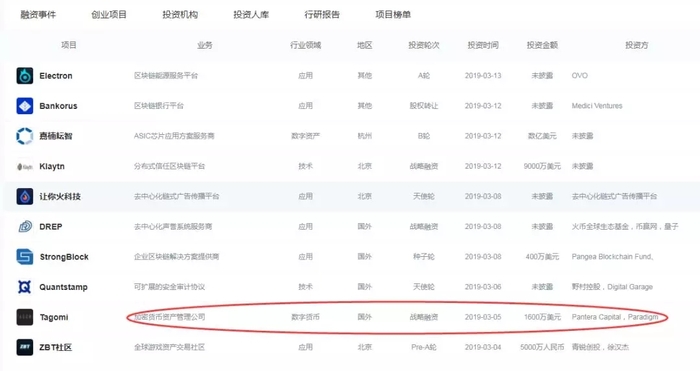This screenshot has width=700, height=371.
Task: Click the DREP project logo
Action: (25, 227)
